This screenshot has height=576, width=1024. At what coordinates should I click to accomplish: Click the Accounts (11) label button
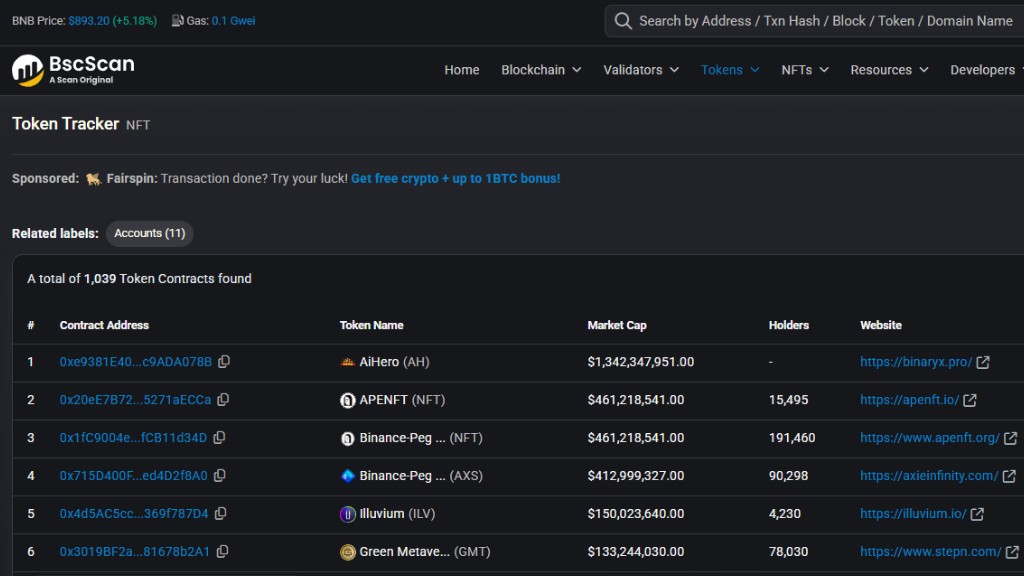[x=150, y=233]
